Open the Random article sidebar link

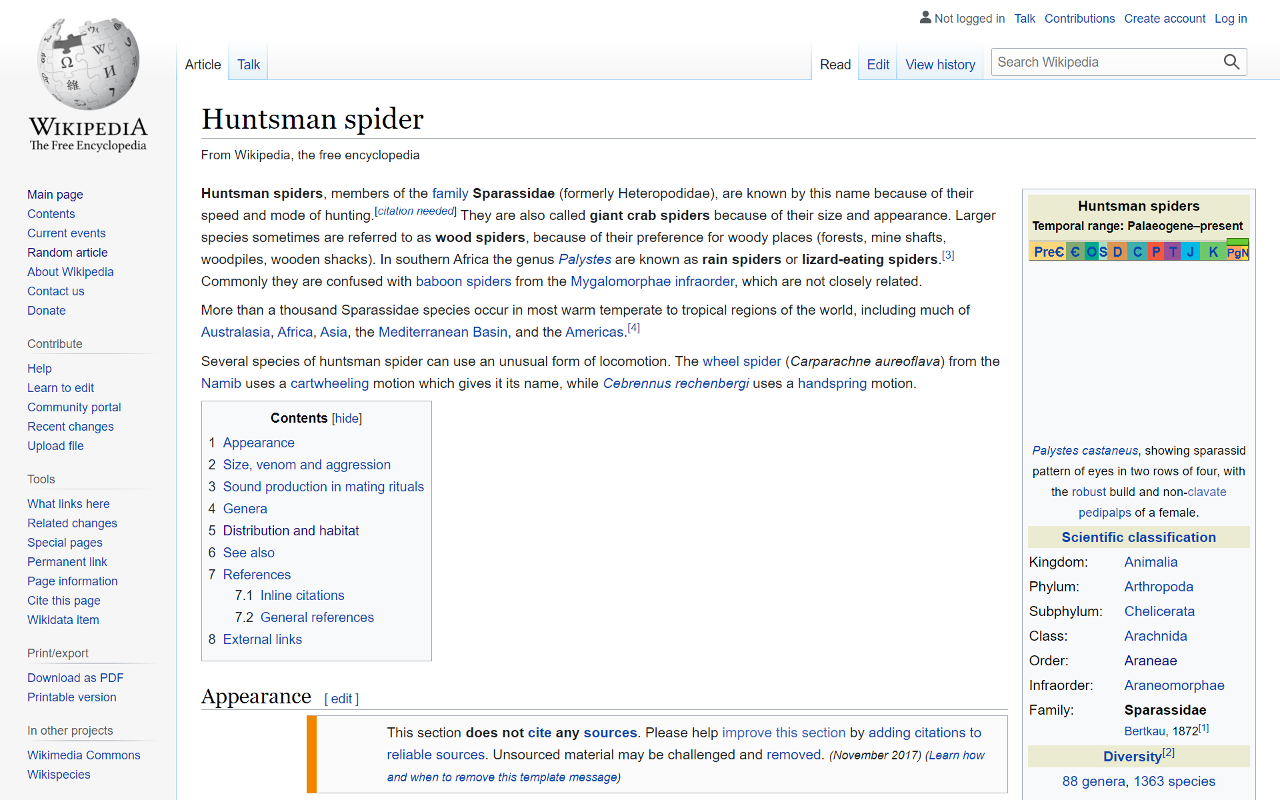pos(67,253)
